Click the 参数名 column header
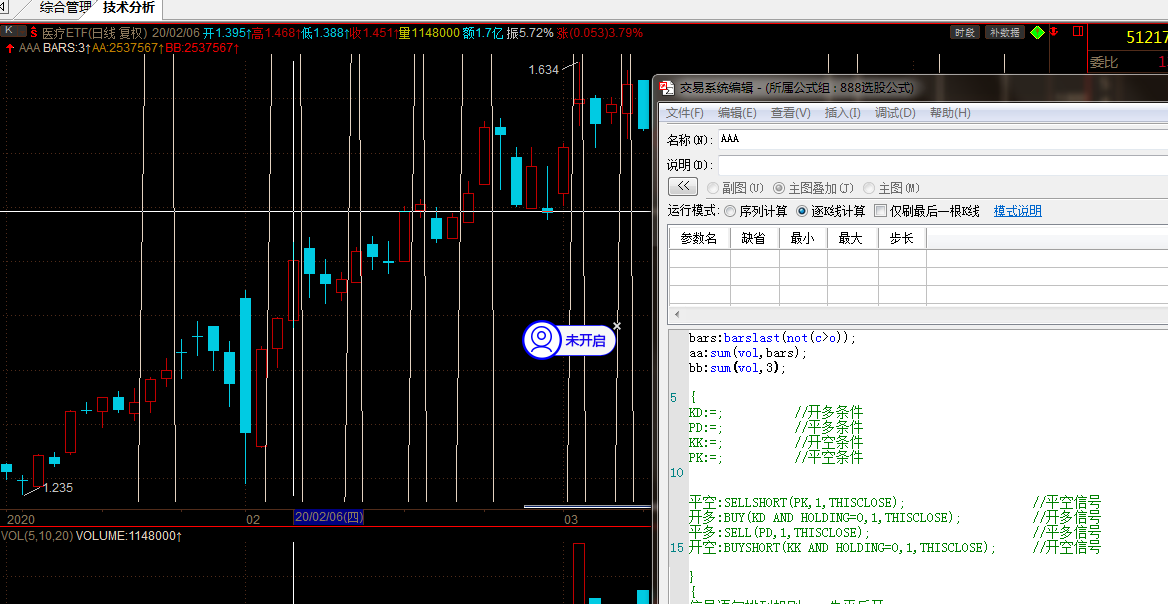1168x604 pixels. pos(699,238)
